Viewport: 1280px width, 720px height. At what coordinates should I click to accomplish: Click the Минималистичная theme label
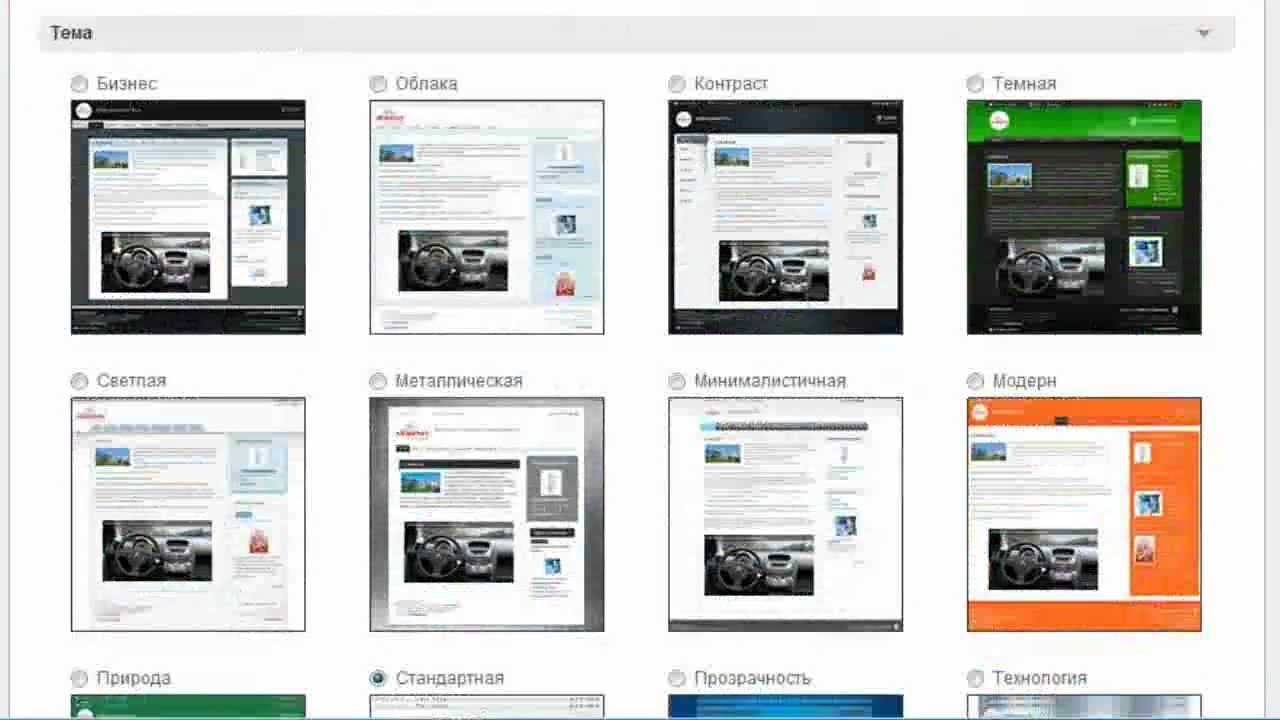point(770,381)
